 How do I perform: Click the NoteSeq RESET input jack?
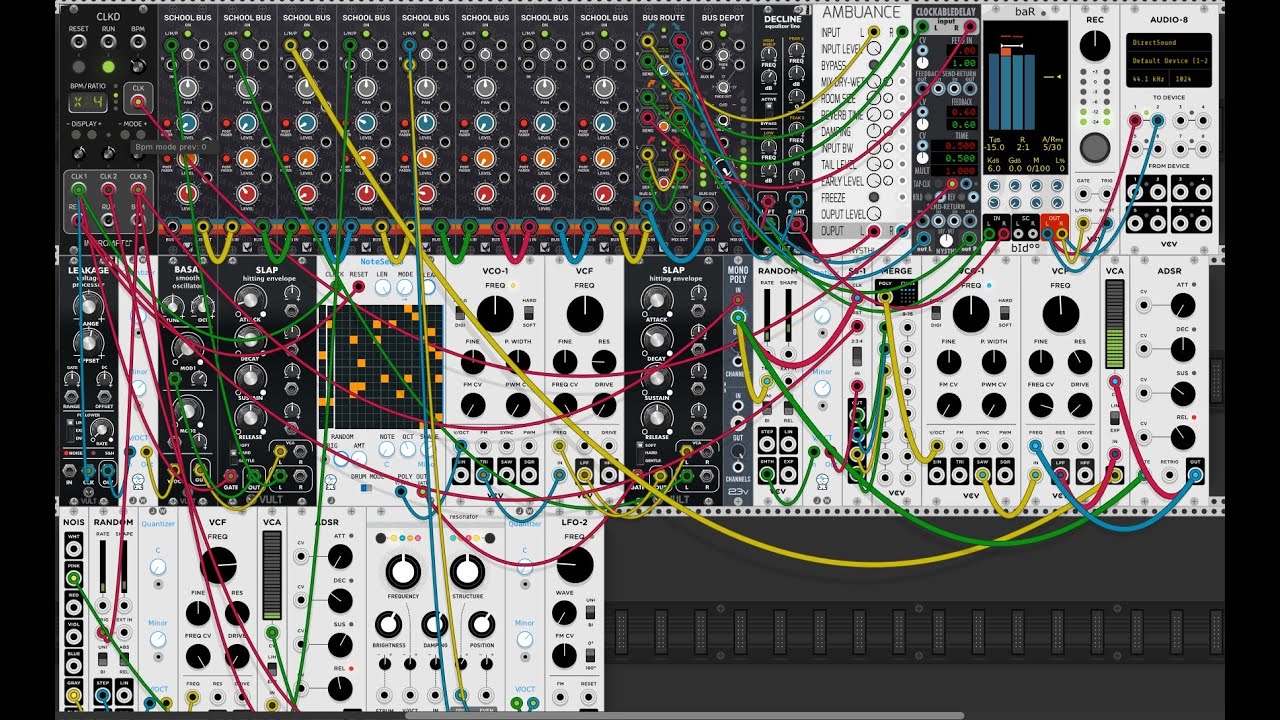[x=358, y=288]
